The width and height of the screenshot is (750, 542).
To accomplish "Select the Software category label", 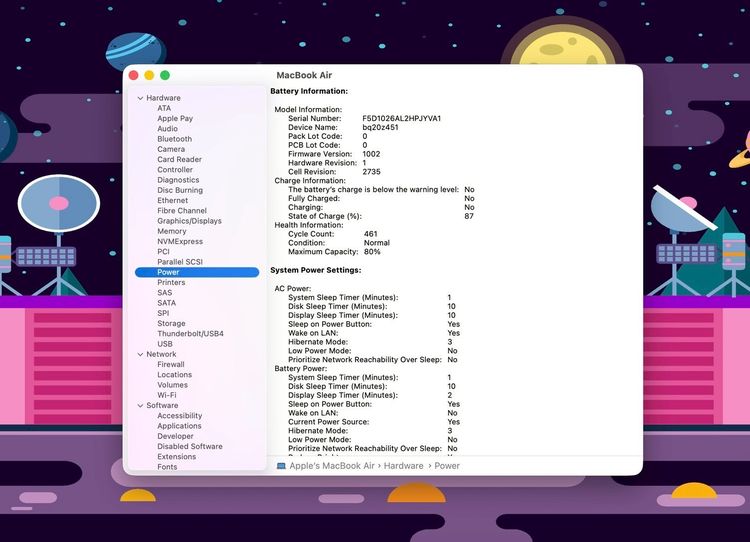I will click(162, 405).
